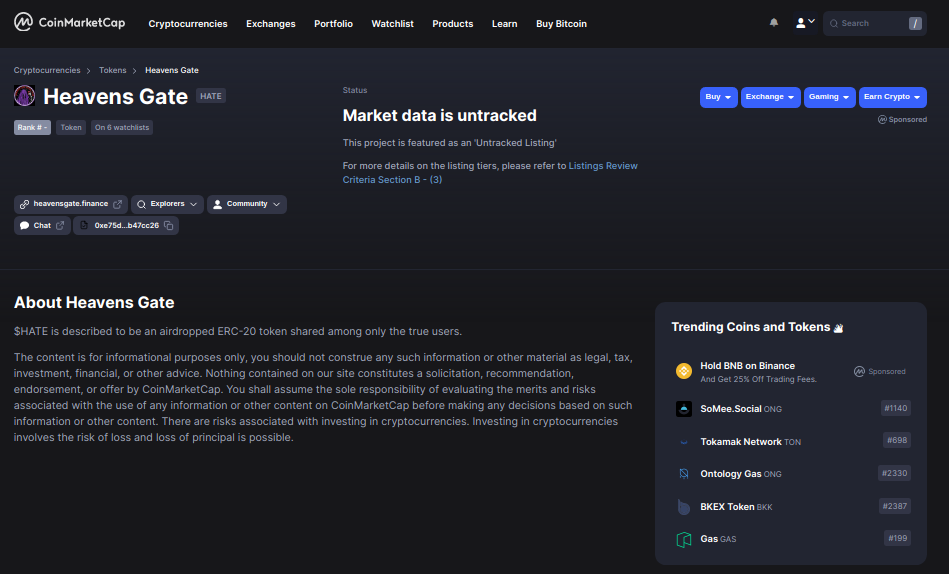The image size is (949, 574).
Task: Click Buy Bitcoin in navigation
Action: point(561,24)
